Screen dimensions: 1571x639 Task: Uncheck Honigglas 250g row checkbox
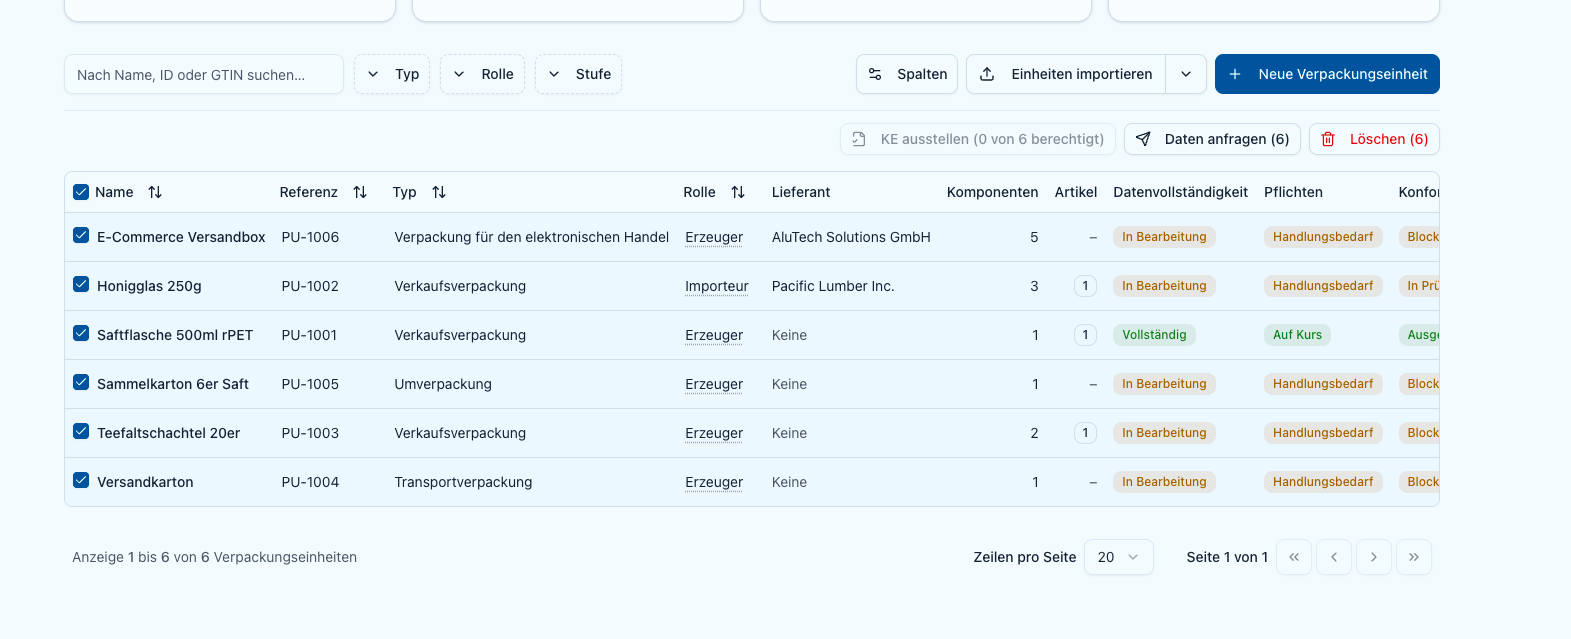pos(81,285)
